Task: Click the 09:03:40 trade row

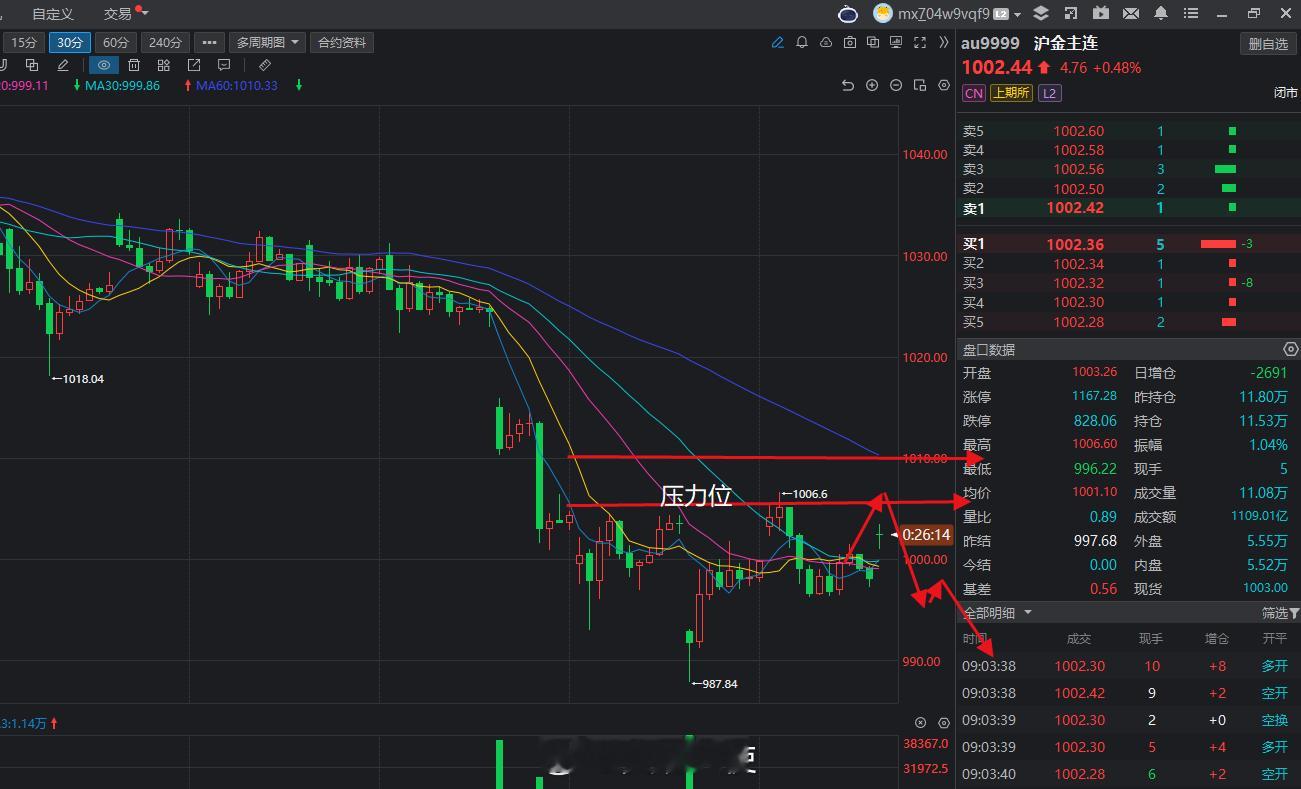Action: (x=1128, y=774)
